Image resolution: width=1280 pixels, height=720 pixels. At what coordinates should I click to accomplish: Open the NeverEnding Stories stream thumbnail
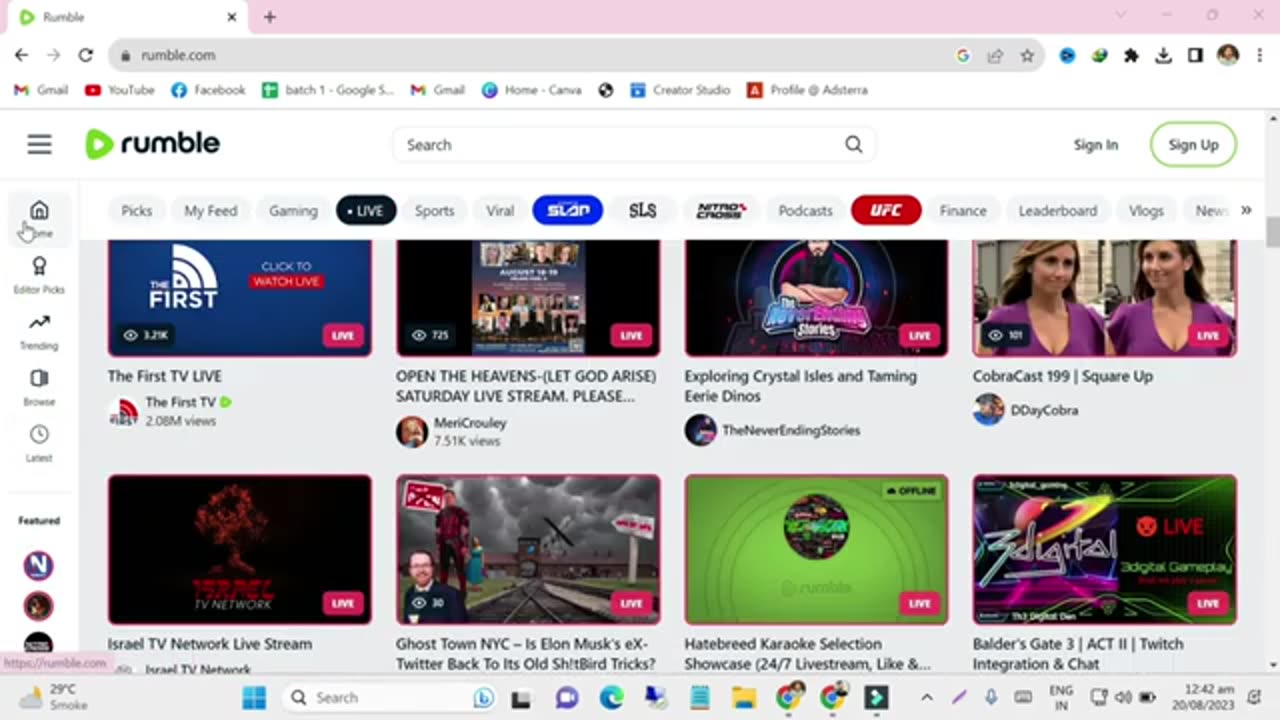[816, 298]
